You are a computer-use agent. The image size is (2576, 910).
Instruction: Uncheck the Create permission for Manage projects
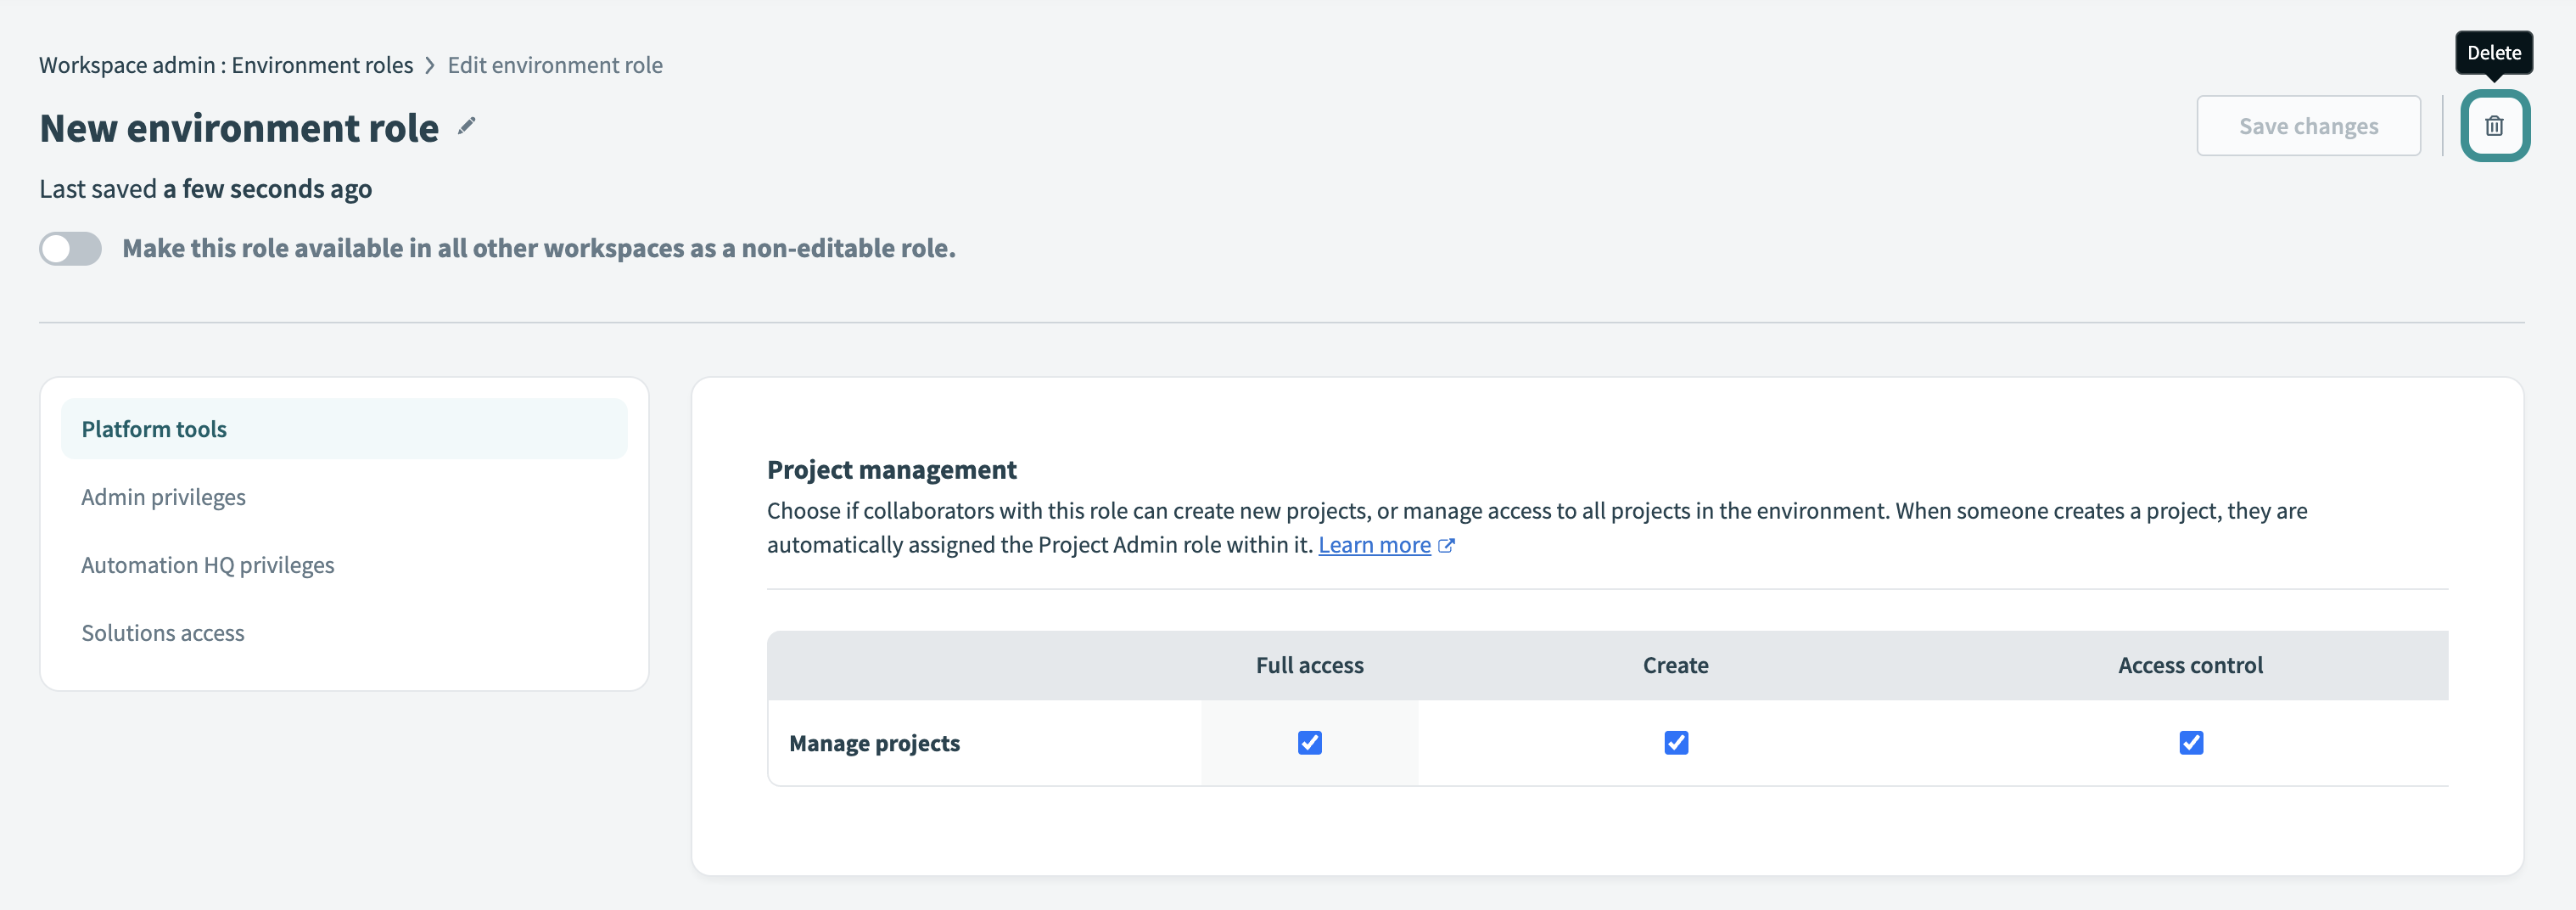coord(1676,742)
